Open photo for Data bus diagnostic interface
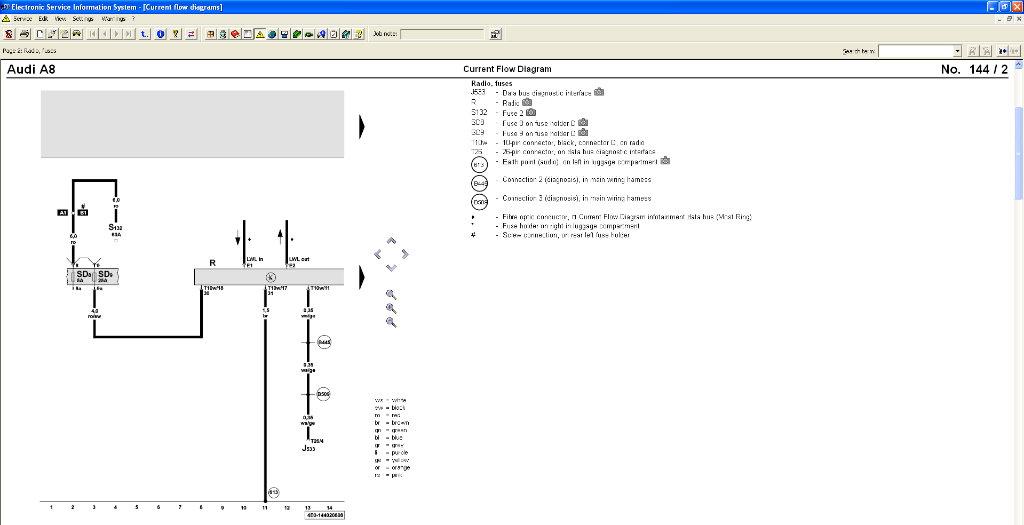 pos(599,92)
